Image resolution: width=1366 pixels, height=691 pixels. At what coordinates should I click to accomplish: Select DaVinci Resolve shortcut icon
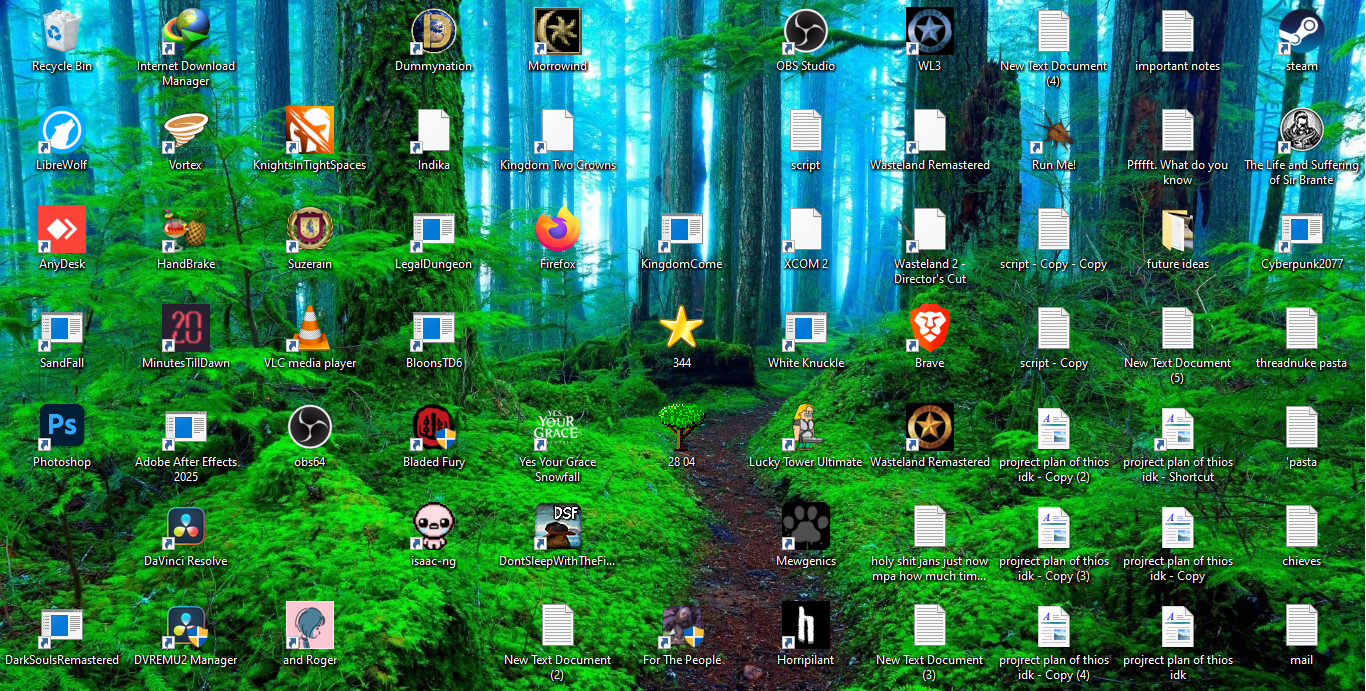186,526
